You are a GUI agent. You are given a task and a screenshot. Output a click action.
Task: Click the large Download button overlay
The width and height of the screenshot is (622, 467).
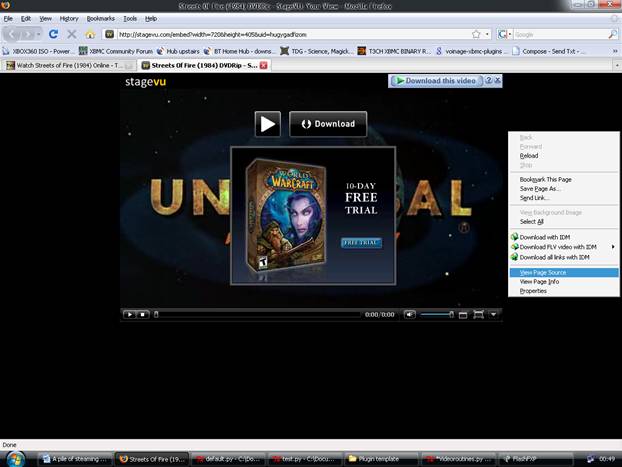(x=328, y=124)
